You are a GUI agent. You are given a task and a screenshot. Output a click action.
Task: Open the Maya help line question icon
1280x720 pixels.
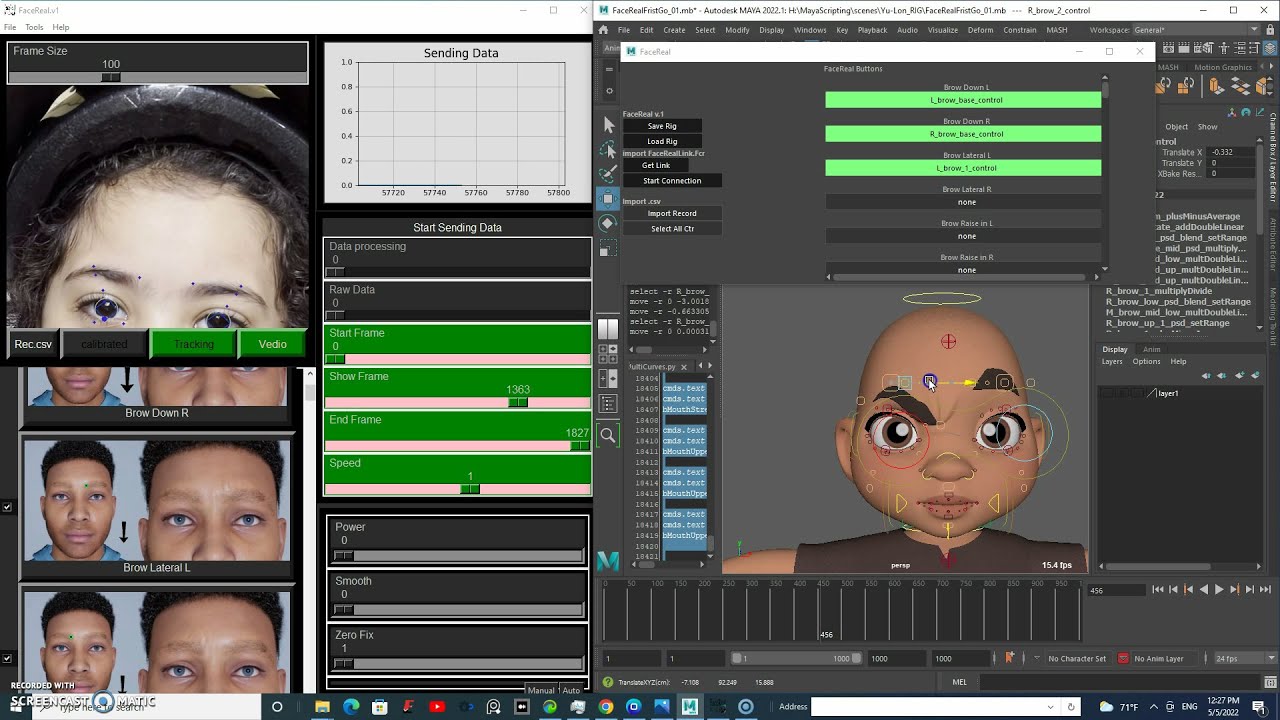click(x=607, y=682)
